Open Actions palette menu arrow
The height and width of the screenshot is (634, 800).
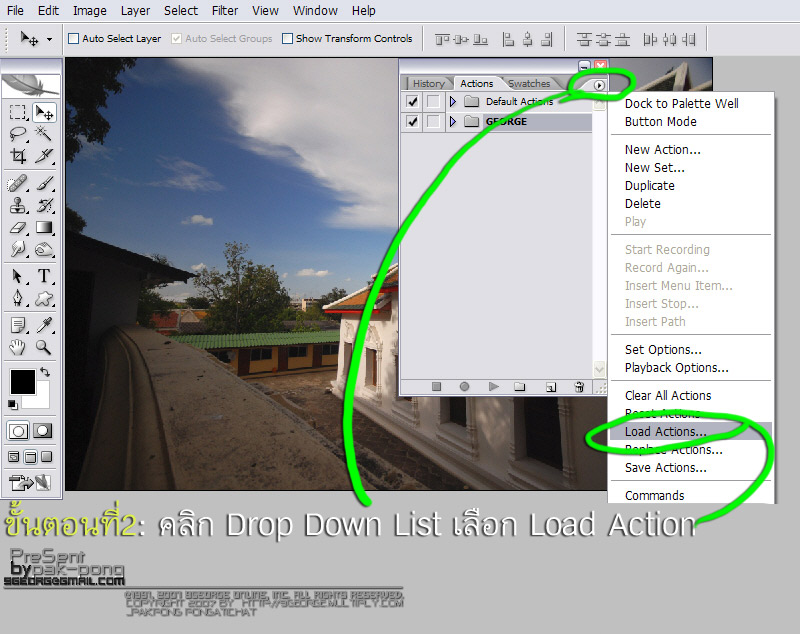[x=599, y=85]
